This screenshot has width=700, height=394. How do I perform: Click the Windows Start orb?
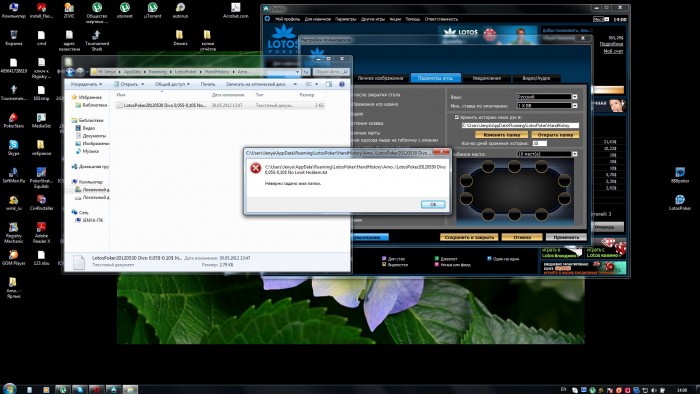pyautogui.click(x=9, y=388)
